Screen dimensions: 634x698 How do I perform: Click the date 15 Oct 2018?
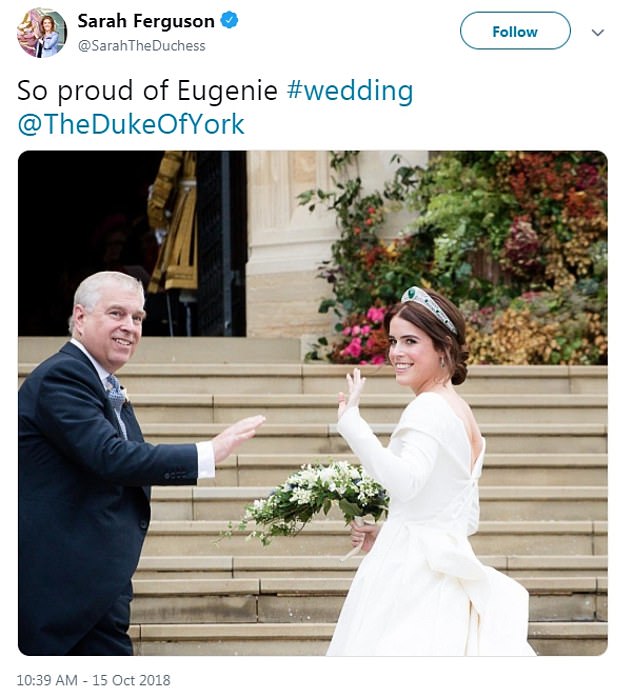point(131,680)
